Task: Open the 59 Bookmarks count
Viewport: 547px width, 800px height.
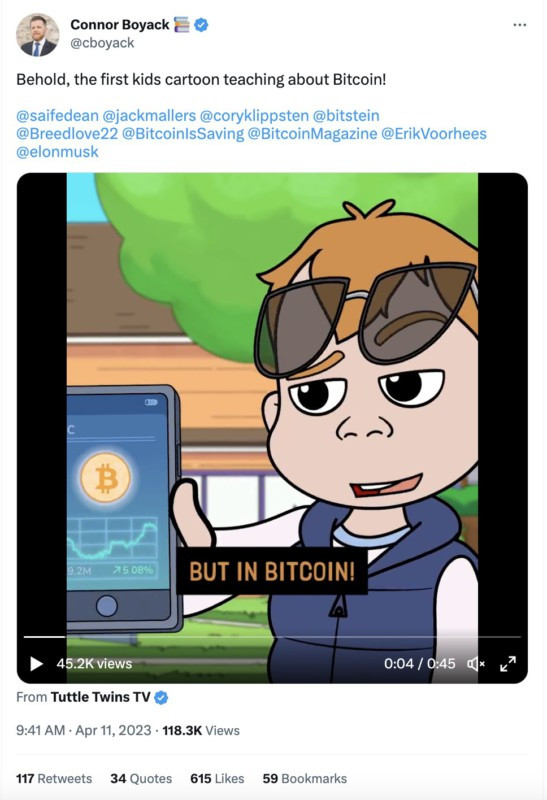Action: [x=305, y=779]
